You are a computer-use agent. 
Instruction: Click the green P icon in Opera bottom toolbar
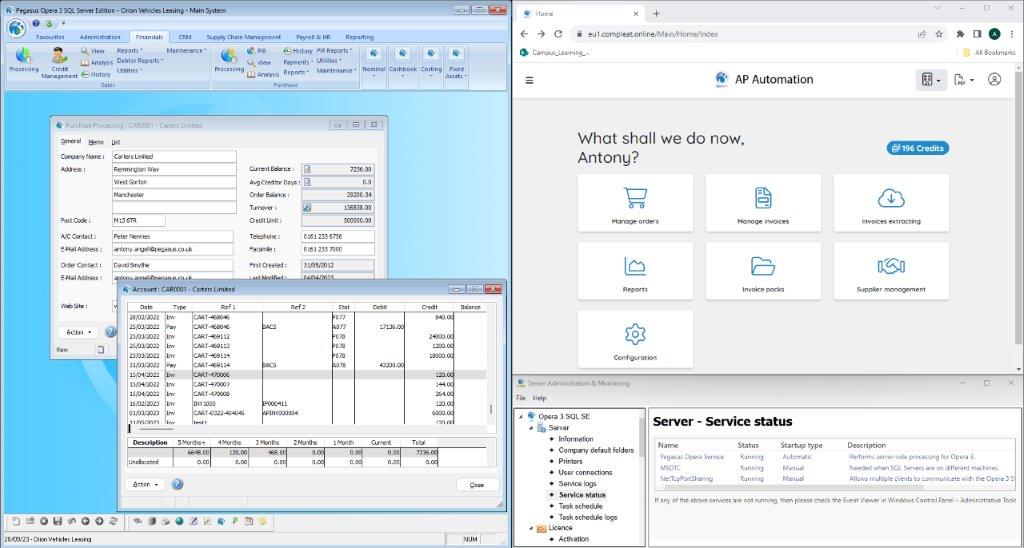234,521
